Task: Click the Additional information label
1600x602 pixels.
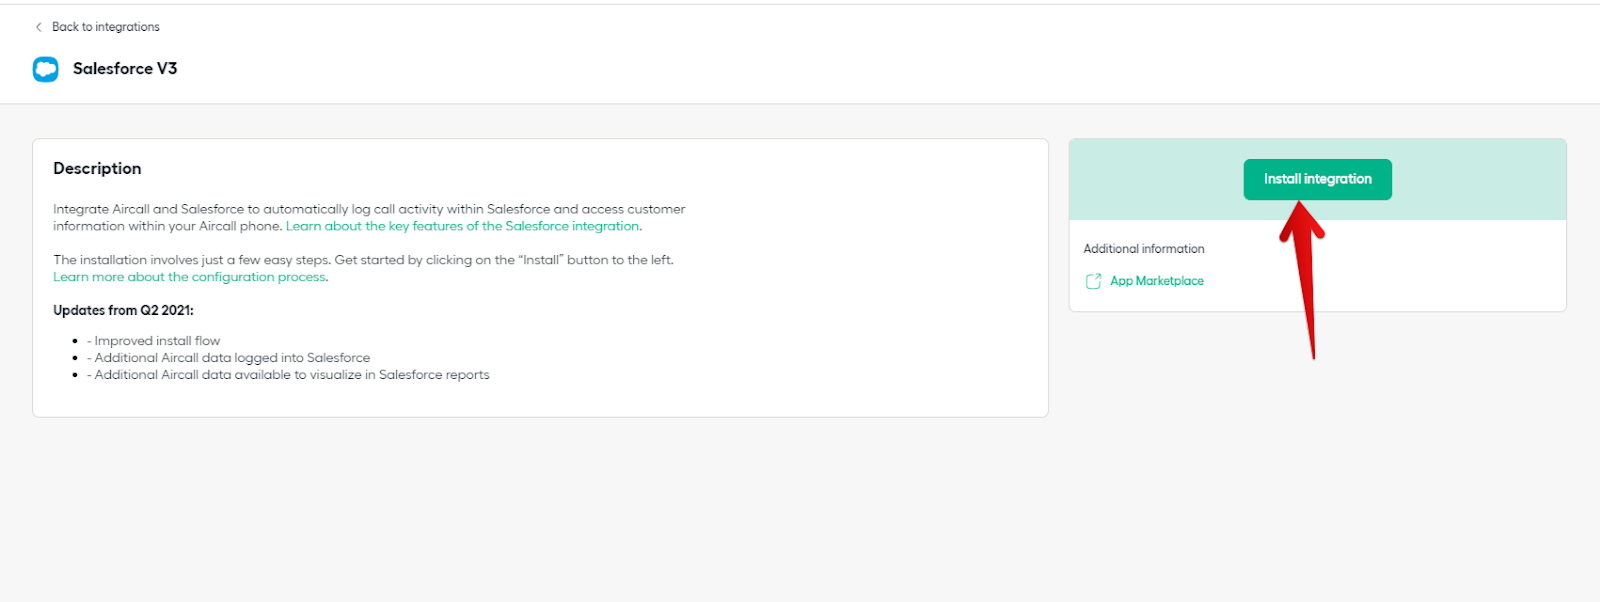Action: point(1144,249)
